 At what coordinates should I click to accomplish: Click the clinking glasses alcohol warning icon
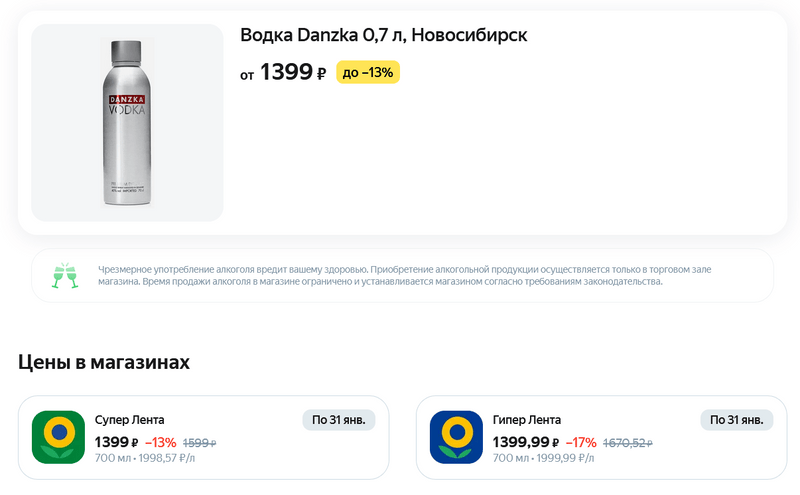[x=65, y=275]
